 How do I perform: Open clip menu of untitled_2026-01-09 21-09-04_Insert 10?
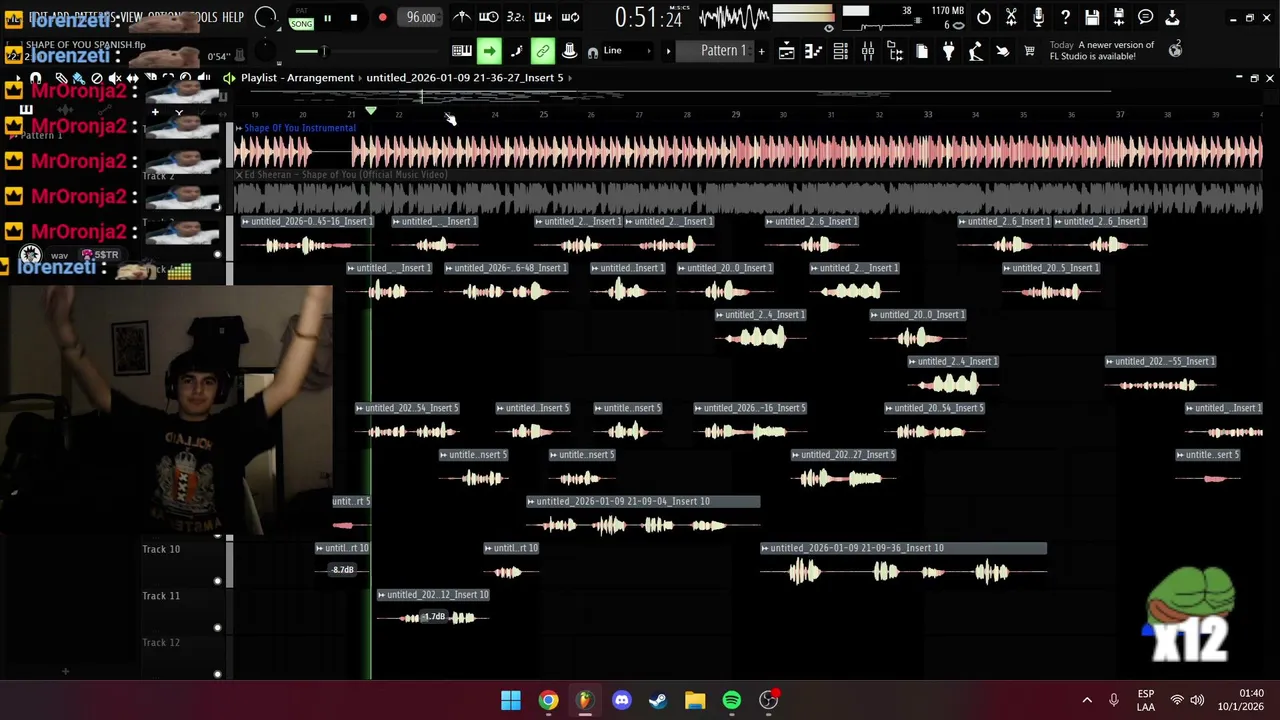coord(532,502)
